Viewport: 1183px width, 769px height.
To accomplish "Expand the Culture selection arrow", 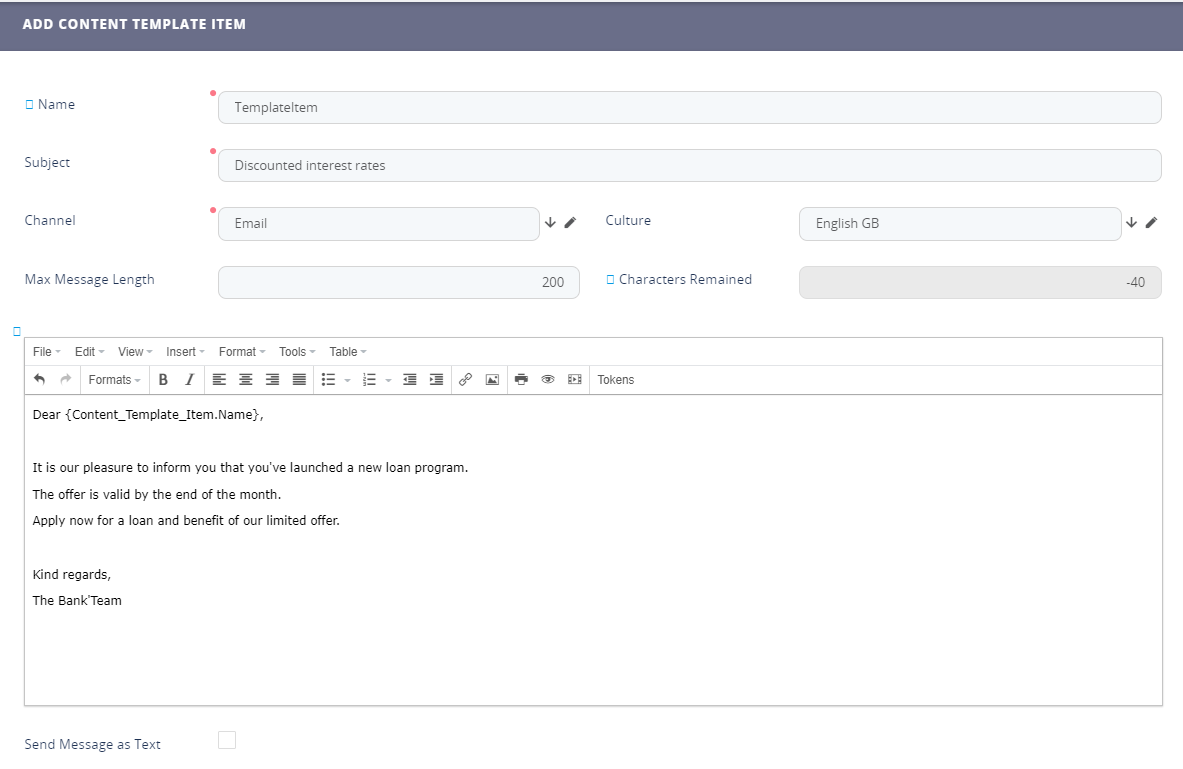I will pos(1131,223).
